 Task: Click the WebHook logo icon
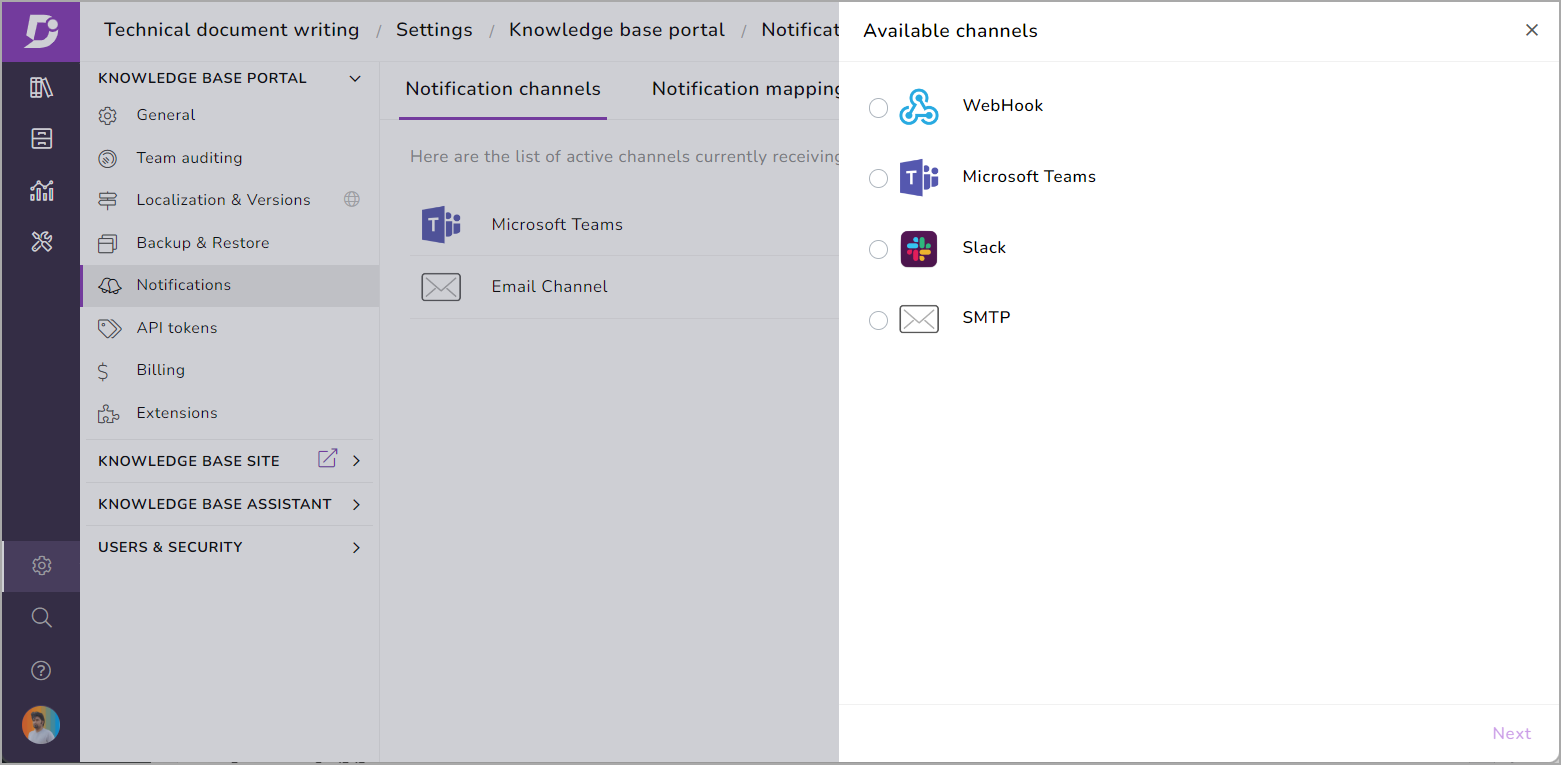(x=918, y=107)
